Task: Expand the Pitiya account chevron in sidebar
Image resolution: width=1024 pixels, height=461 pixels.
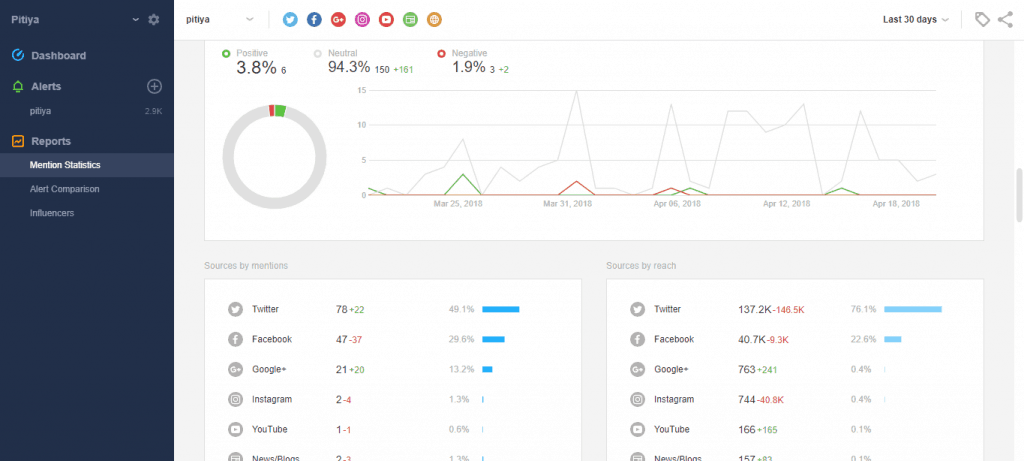Action: pos(136,20)
